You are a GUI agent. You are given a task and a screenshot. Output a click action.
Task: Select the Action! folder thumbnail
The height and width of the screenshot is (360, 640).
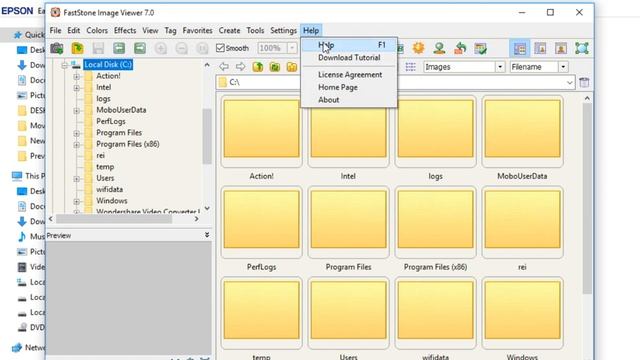262,131
